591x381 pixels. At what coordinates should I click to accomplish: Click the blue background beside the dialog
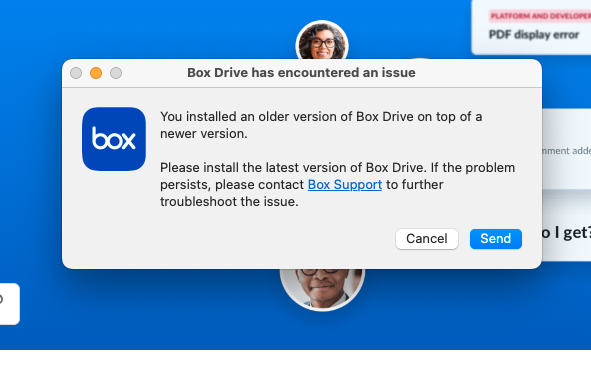coord(30,151)
